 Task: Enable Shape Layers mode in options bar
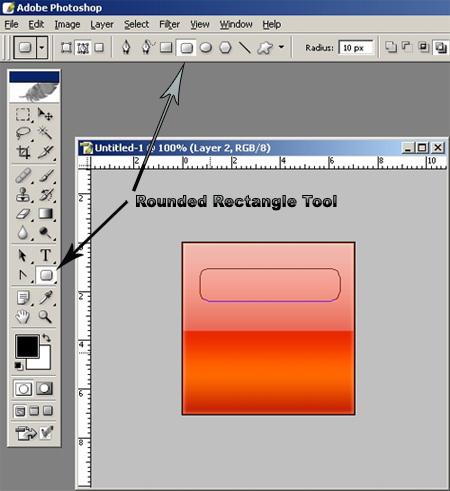point(66,48)
